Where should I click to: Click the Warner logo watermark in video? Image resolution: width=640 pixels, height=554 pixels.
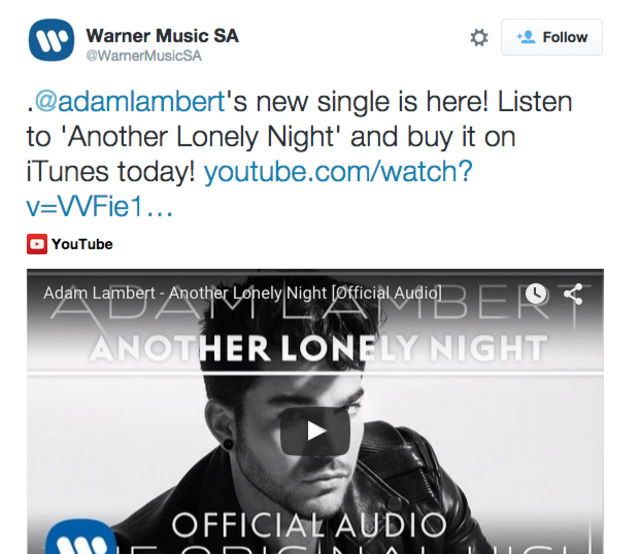(x=81, y=536)
